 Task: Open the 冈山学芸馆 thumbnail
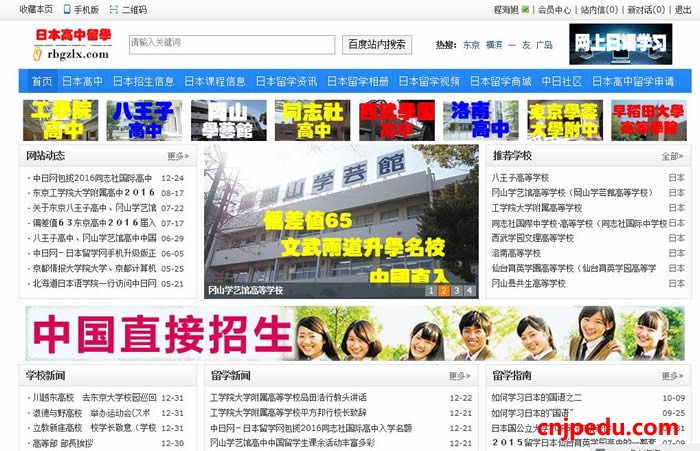229,121
